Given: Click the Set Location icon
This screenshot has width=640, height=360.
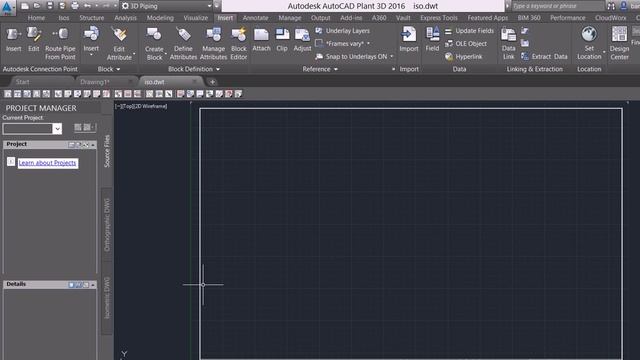Looking at the screenshot, I should pos(589,34).
